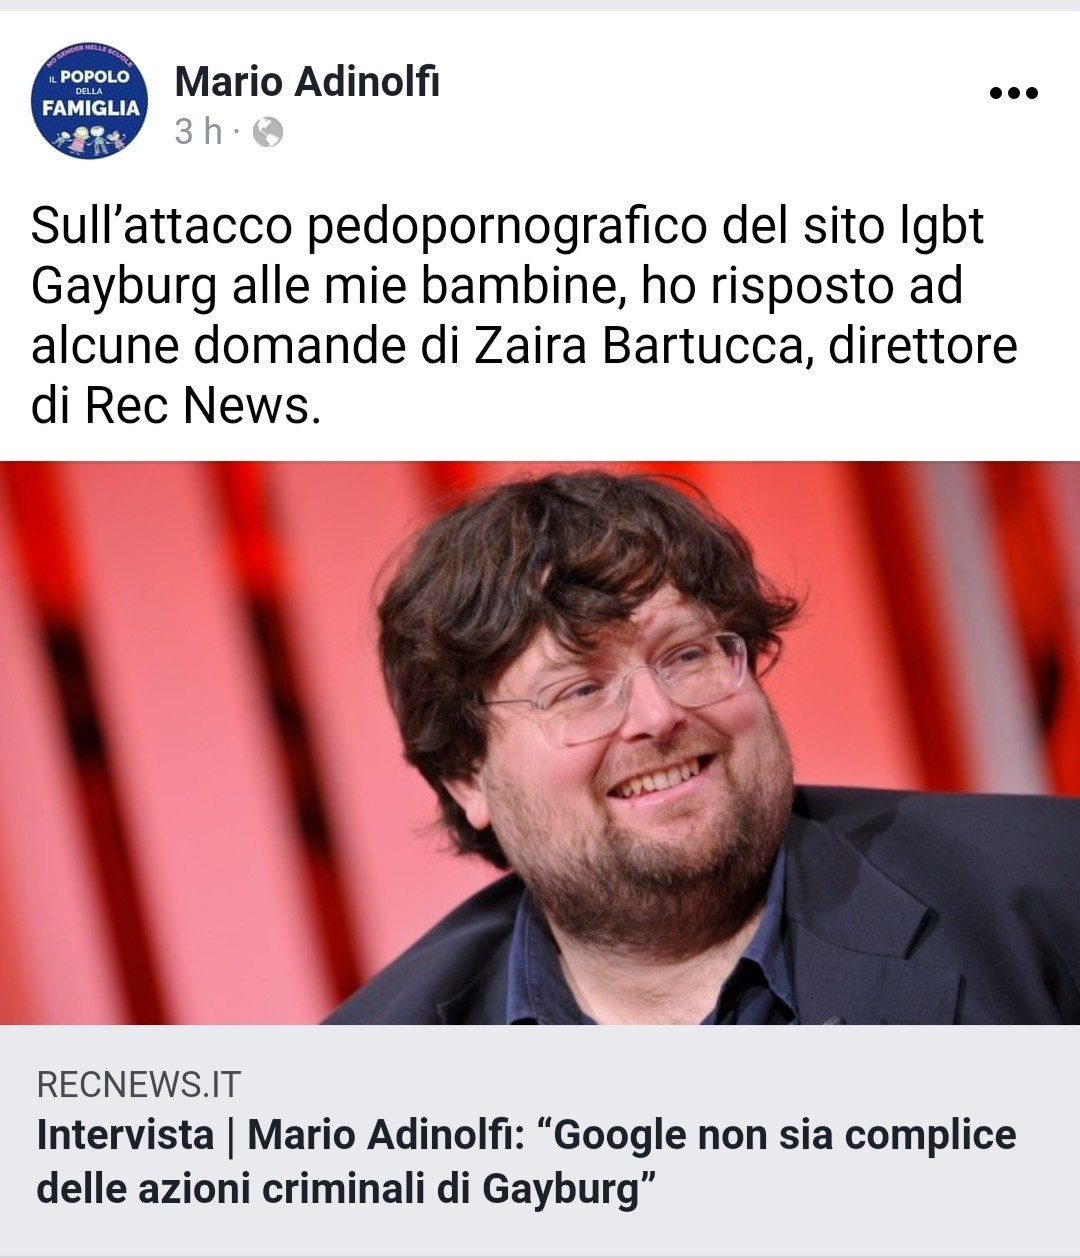Screen dimensions: 1080x1258
Task: Open the Il Popolo della Famiglia profile picture
Action: pyautogui.click(x=90, y=101)
